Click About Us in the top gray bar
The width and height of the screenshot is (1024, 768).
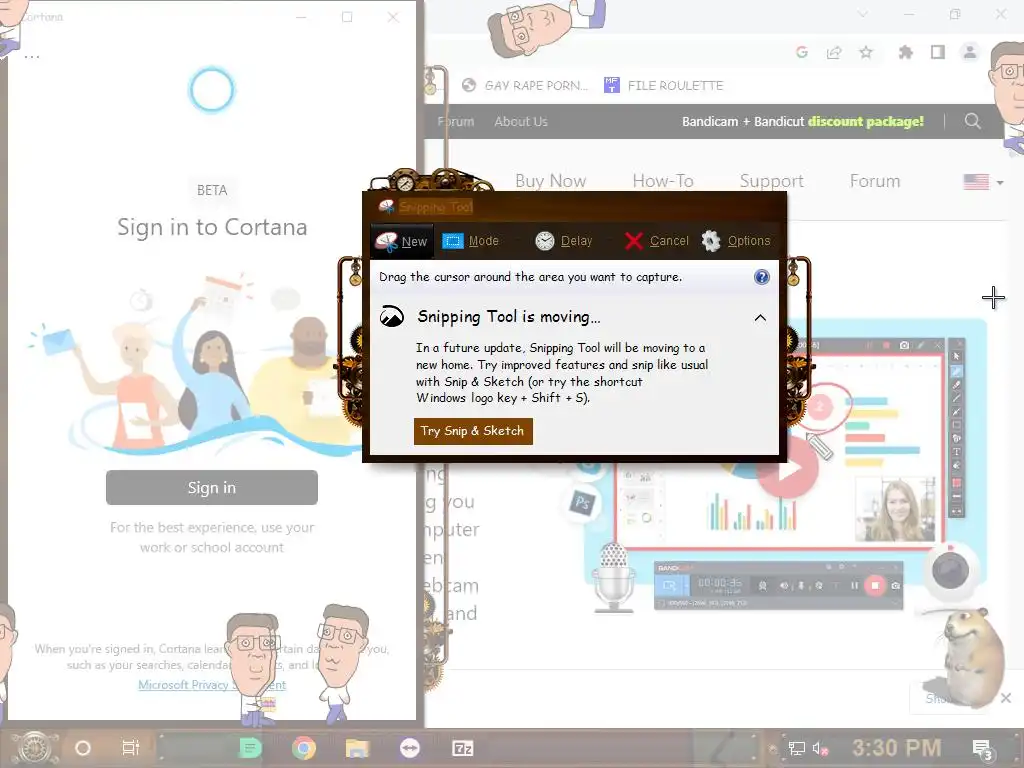coord(520,121)
